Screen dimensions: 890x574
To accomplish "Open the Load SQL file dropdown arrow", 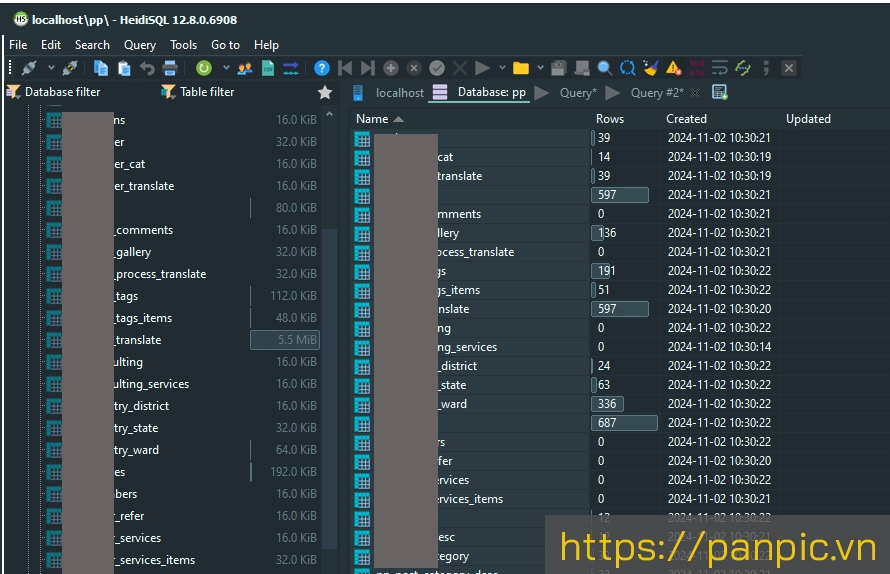I will [x=540, y=68].
